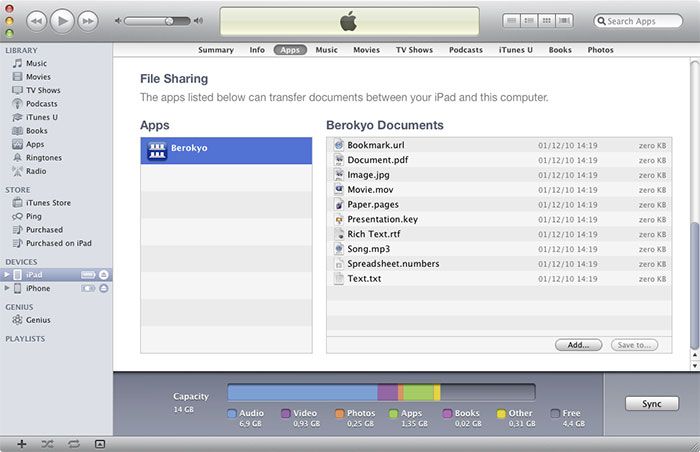Toggle shuffle playback
This screenshot has height=452, width=700.
(x=47, y=444)
